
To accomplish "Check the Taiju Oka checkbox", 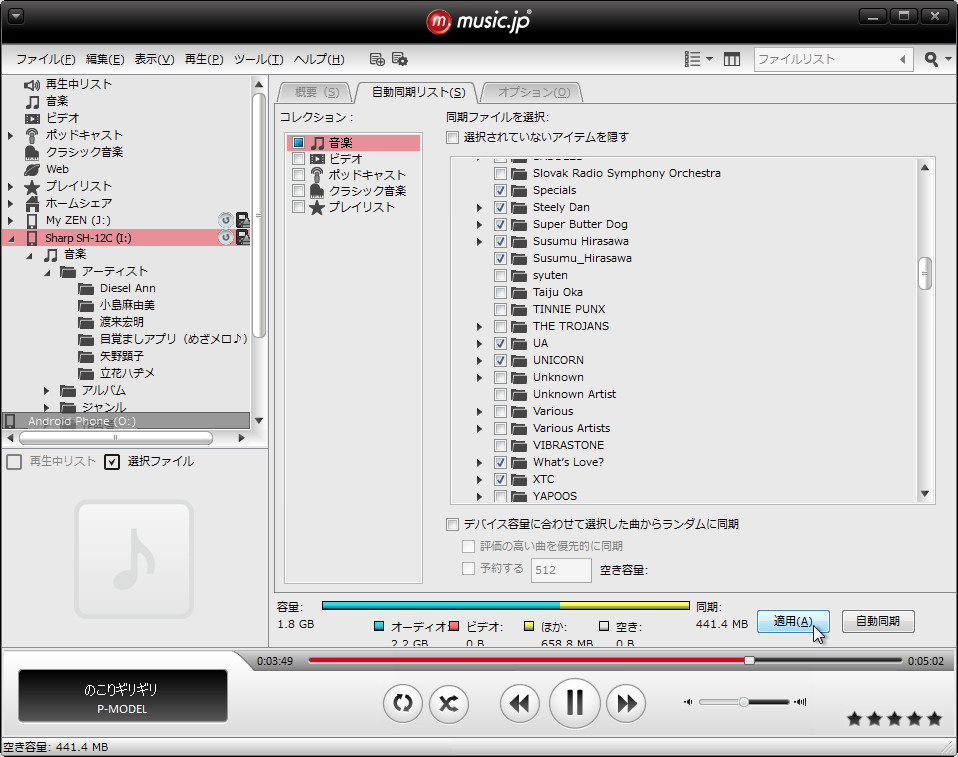I will [x=500, y=293].
